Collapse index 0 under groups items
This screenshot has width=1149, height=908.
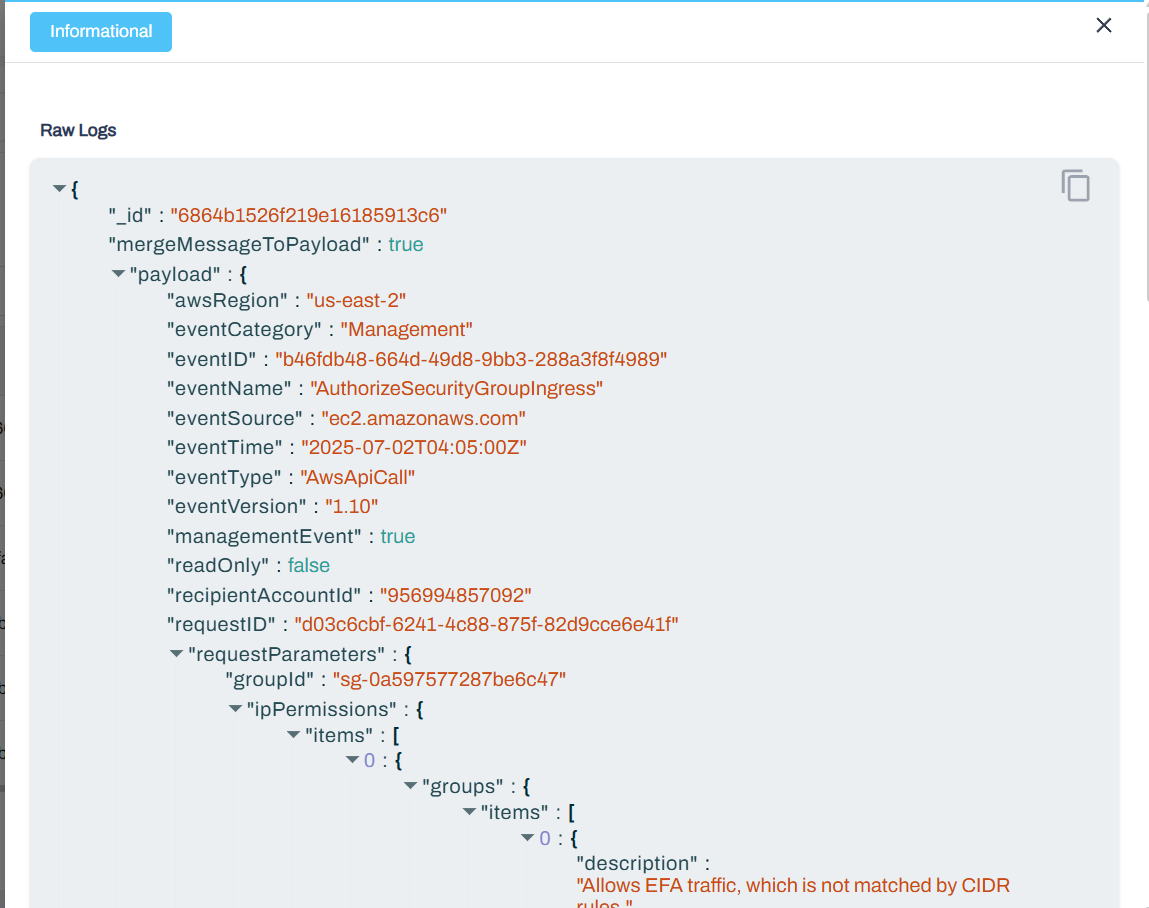(528, 838)
